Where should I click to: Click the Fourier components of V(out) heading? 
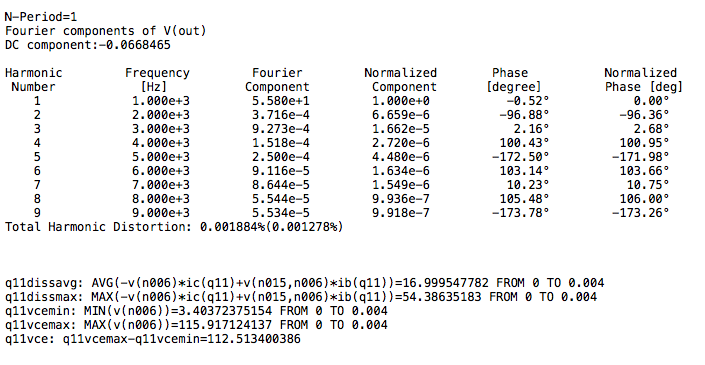(106, 31)
